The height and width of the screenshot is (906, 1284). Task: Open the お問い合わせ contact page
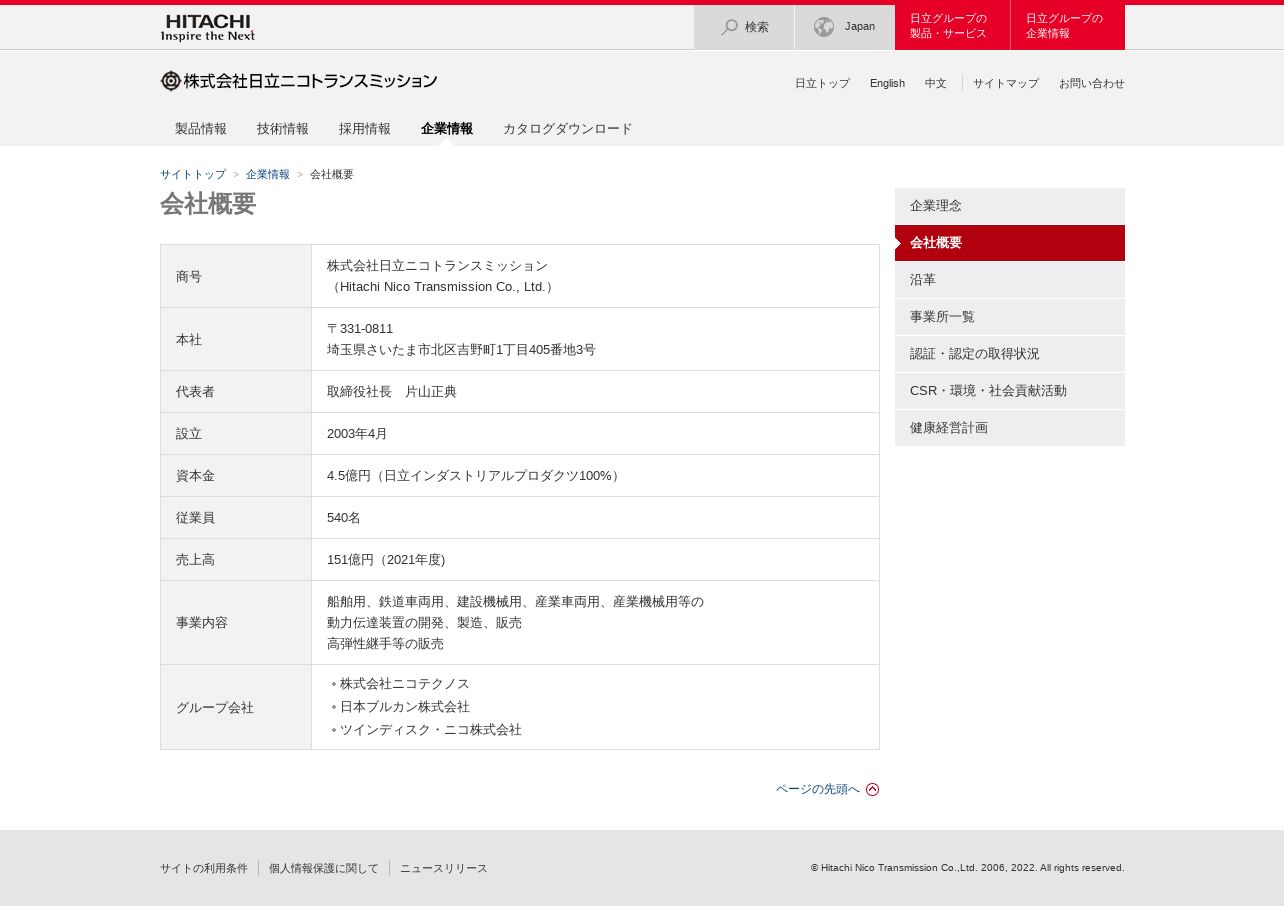pos(1092,84)
